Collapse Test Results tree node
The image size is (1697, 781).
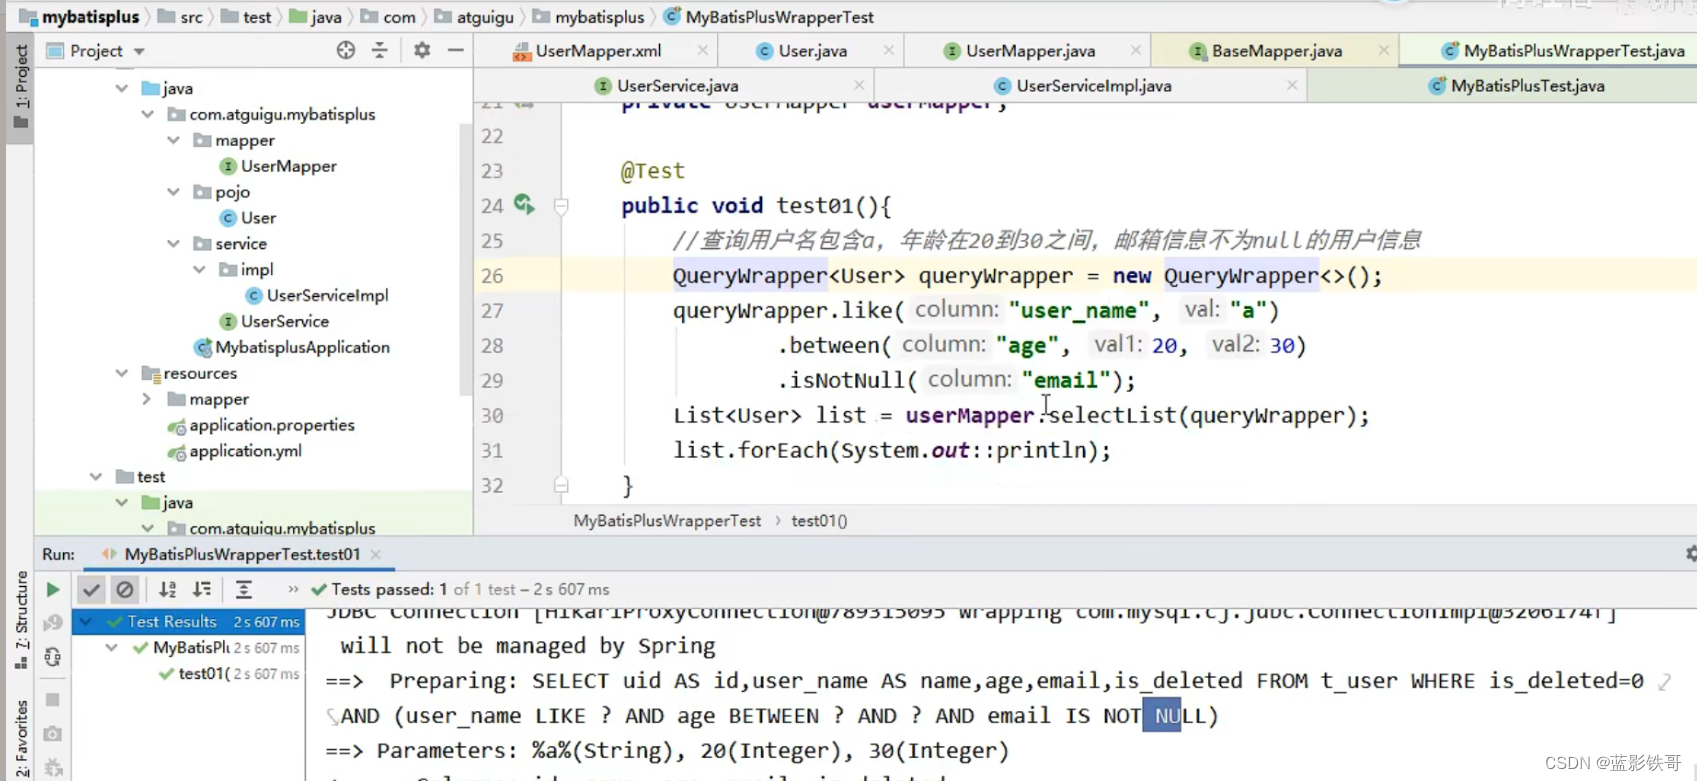(x=86, y=622)
